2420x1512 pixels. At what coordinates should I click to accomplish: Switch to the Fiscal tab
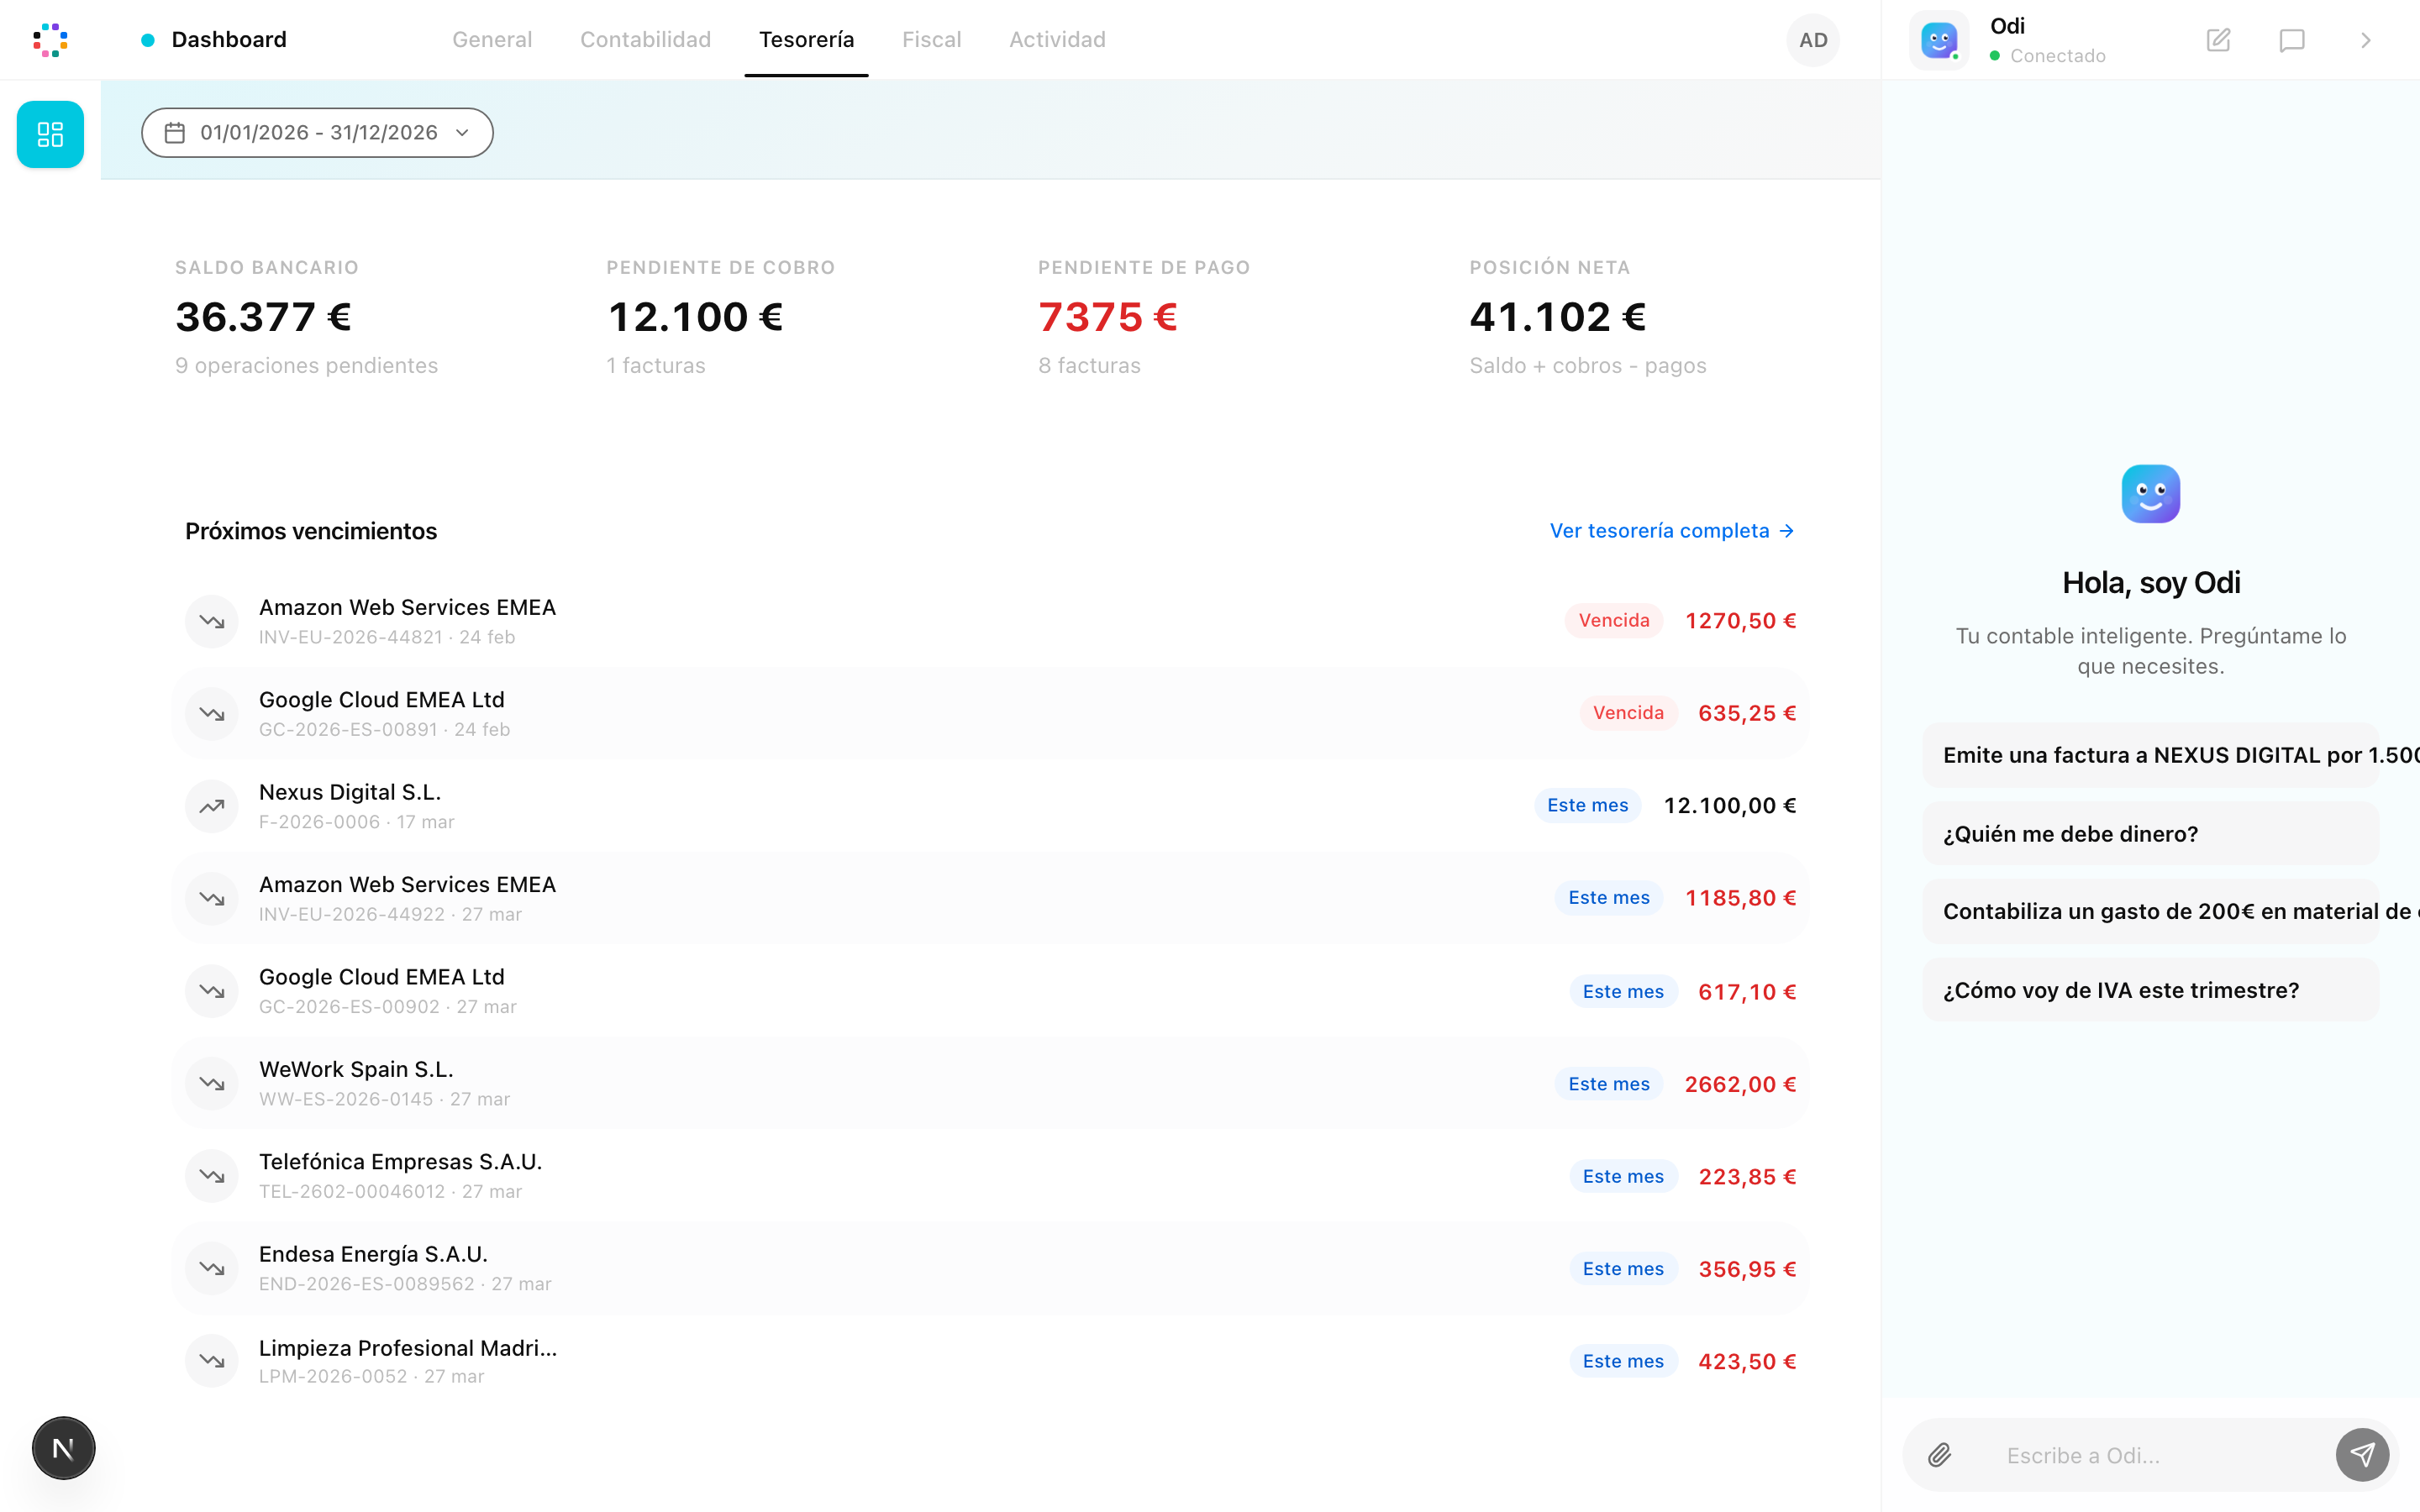pyautogui.click(x=931, y=40)
